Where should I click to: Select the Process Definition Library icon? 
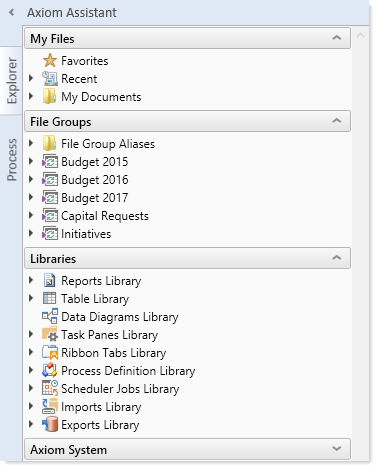pyautogui.click(x=50, y=370)
